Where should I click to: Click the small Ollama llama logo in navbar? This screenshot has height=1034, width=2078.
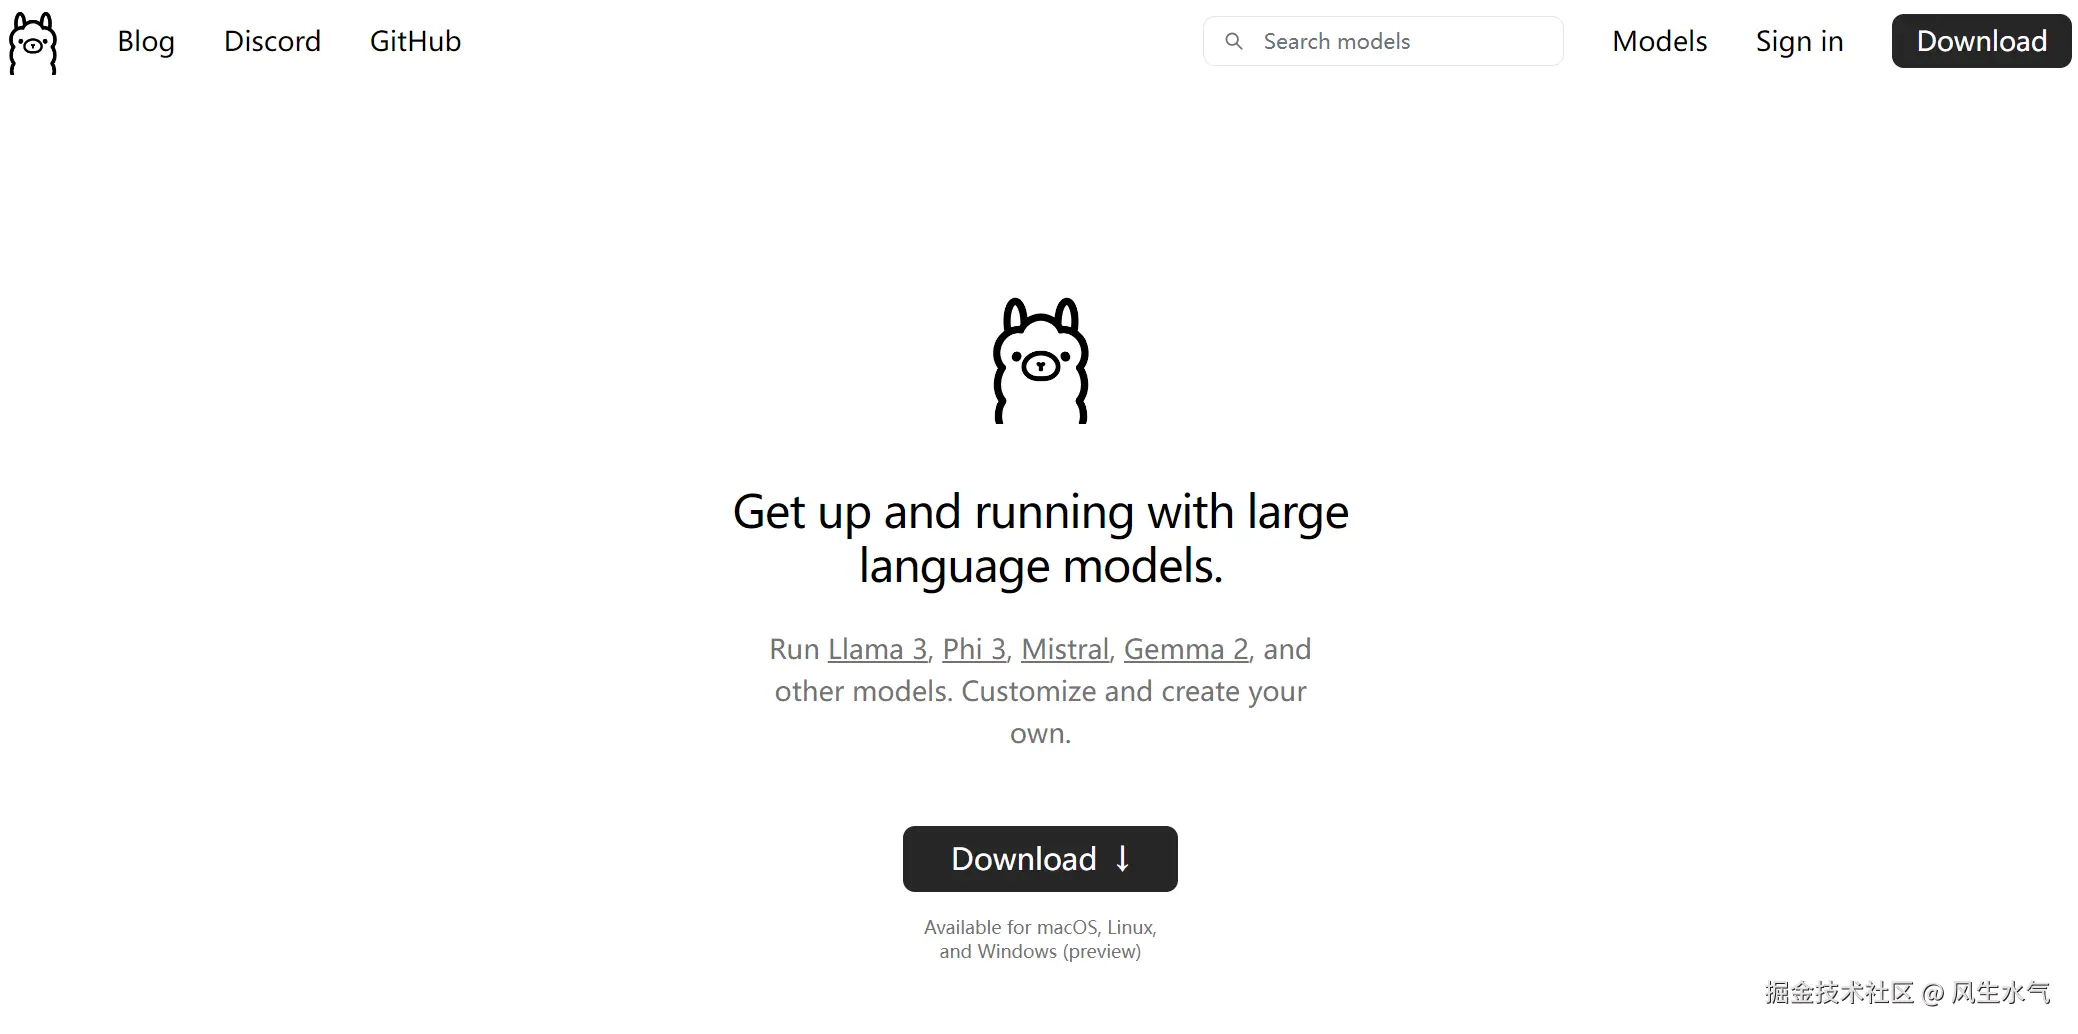pos(33,43)
